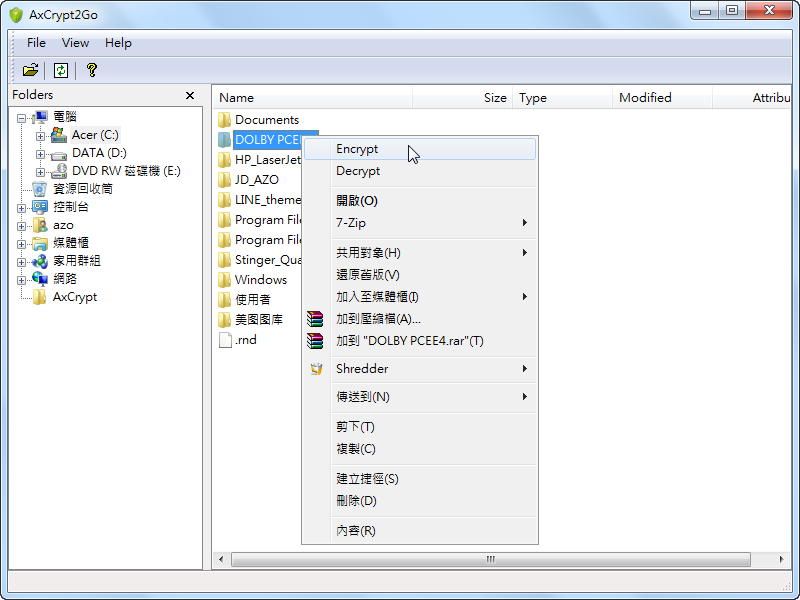
Task: Click the AxCrypt2Go shield title icon
Action: [16, 15]
